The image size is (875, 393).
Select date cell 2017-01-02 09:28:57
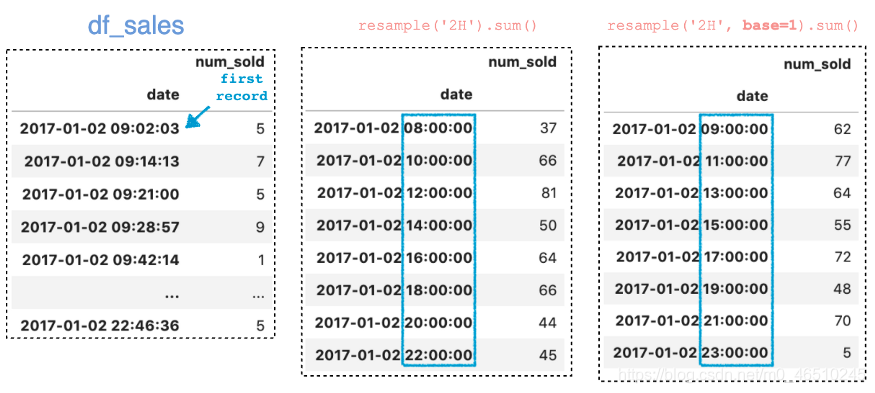point(100,227)
